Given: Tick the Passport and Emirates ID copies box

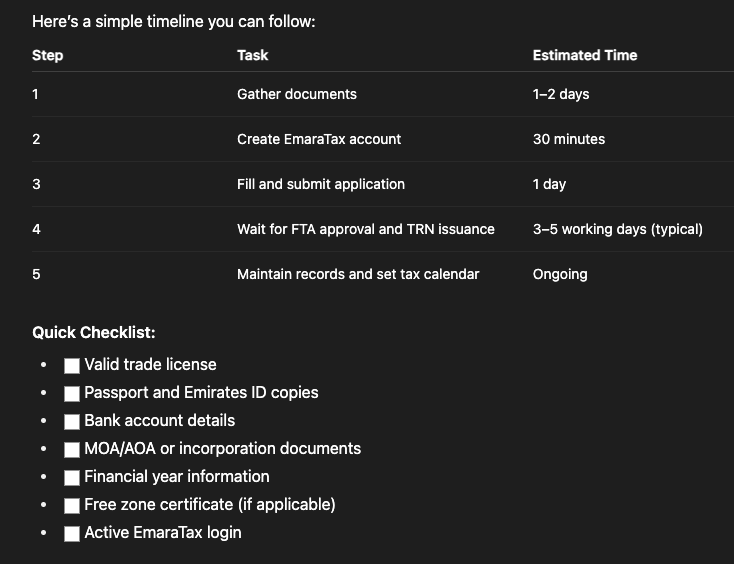Looking at the screenshot, I should point(72,393).
